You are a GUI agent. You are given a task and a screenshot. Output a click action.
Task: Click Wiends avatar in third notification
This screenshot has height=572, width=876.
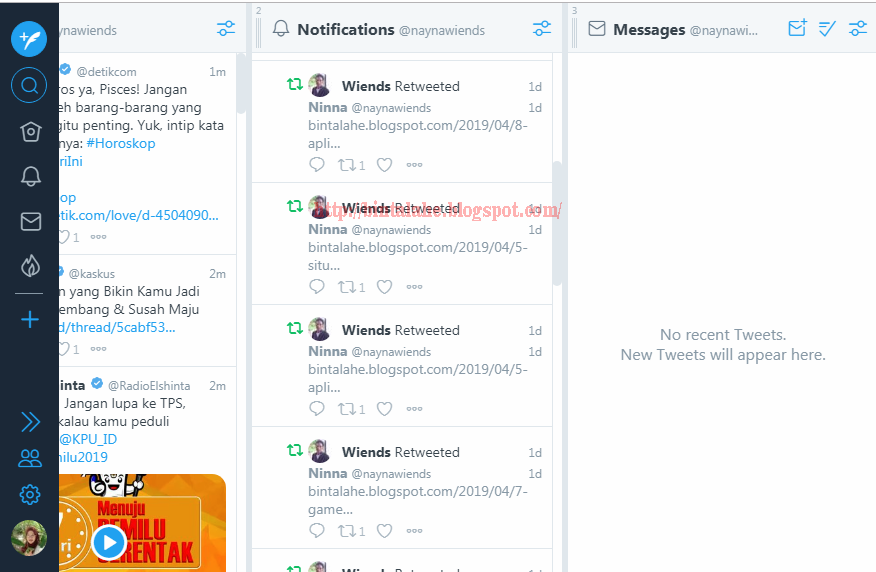point(320,330)
